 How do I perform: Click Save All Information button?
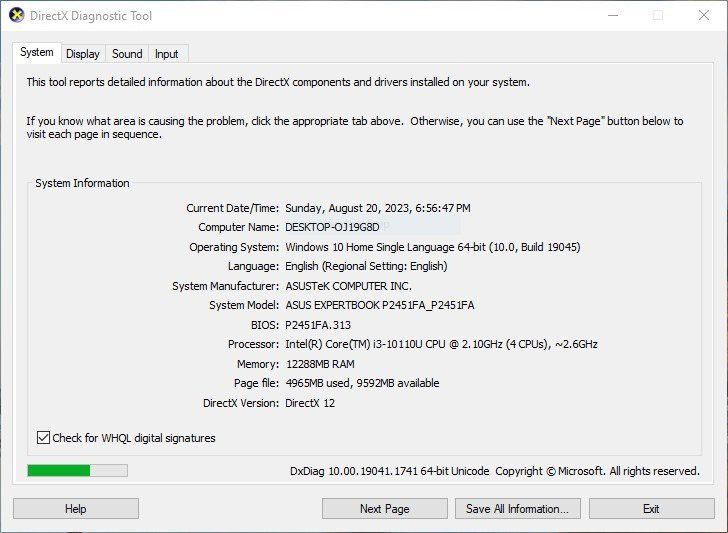coord(518,508)
